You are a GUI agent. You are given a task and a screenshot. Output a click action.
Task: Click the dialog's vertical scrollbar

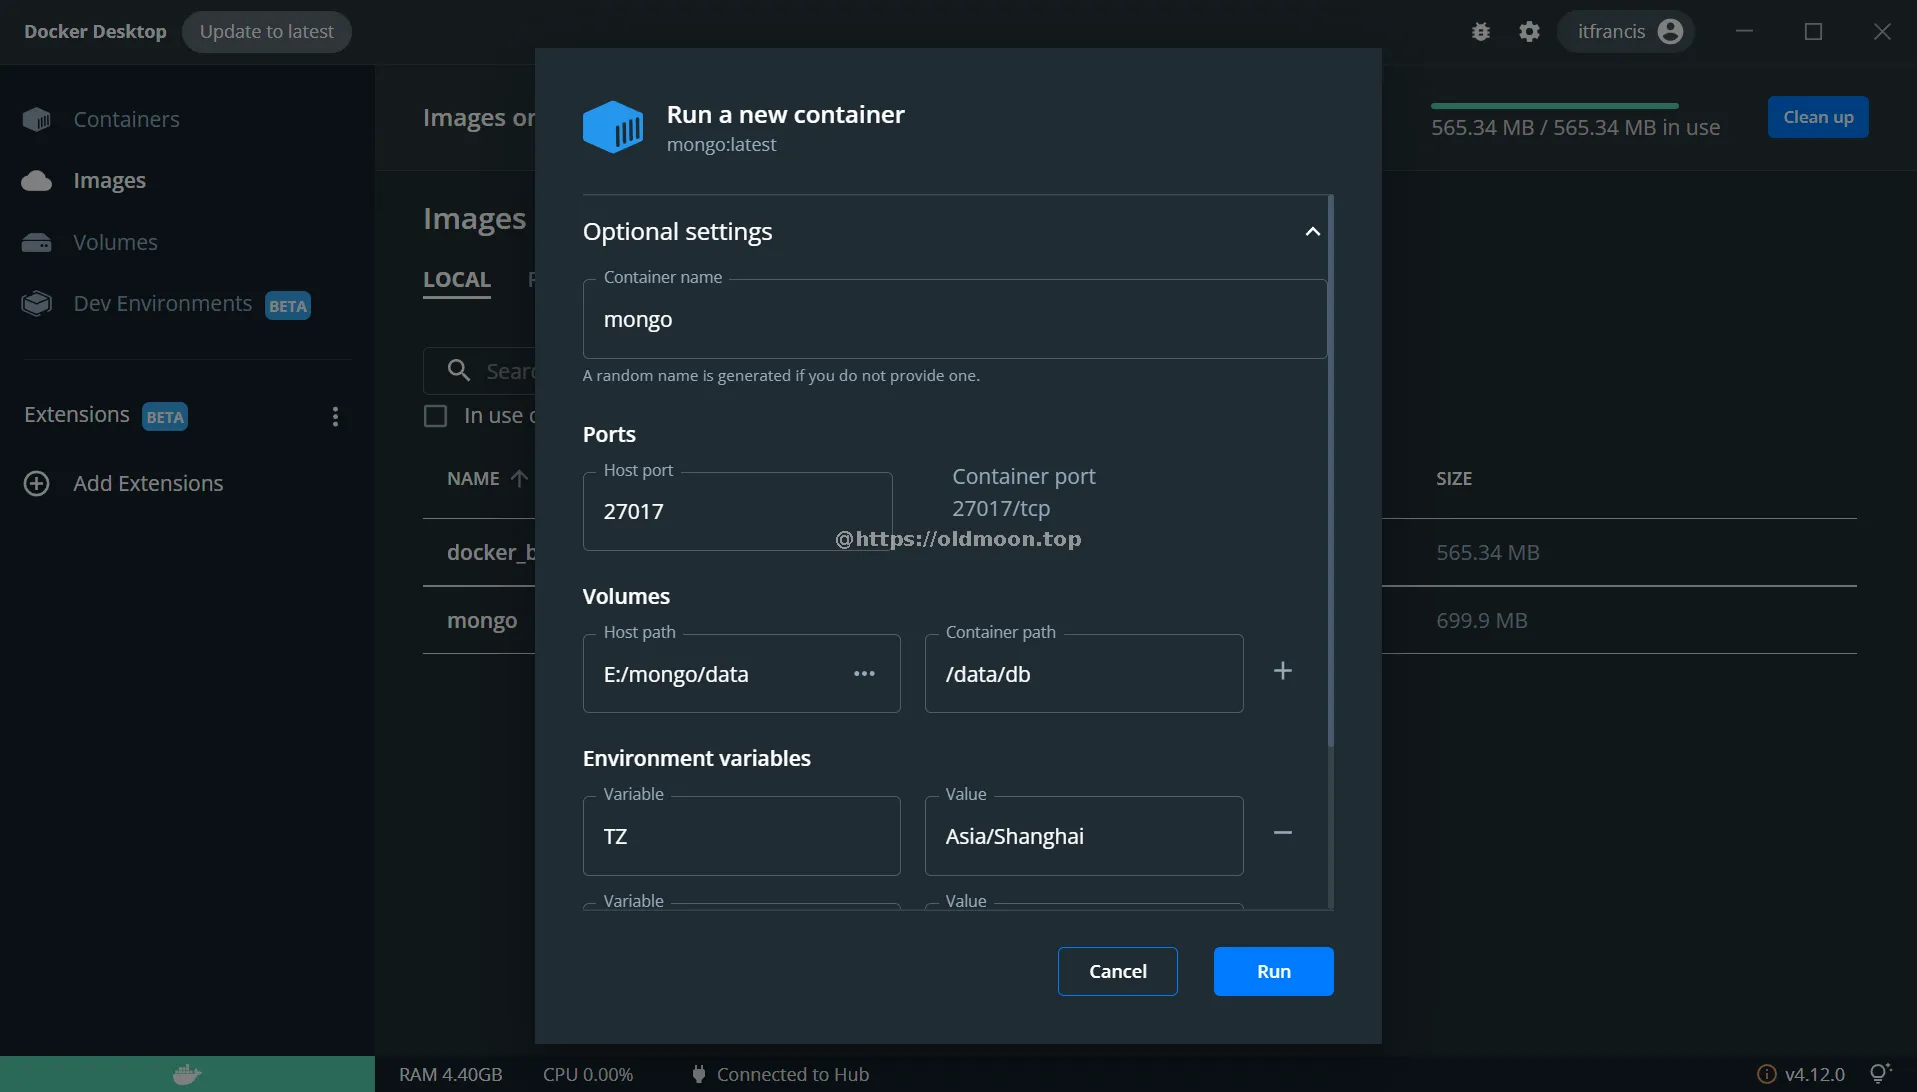tap(1330, 470)
